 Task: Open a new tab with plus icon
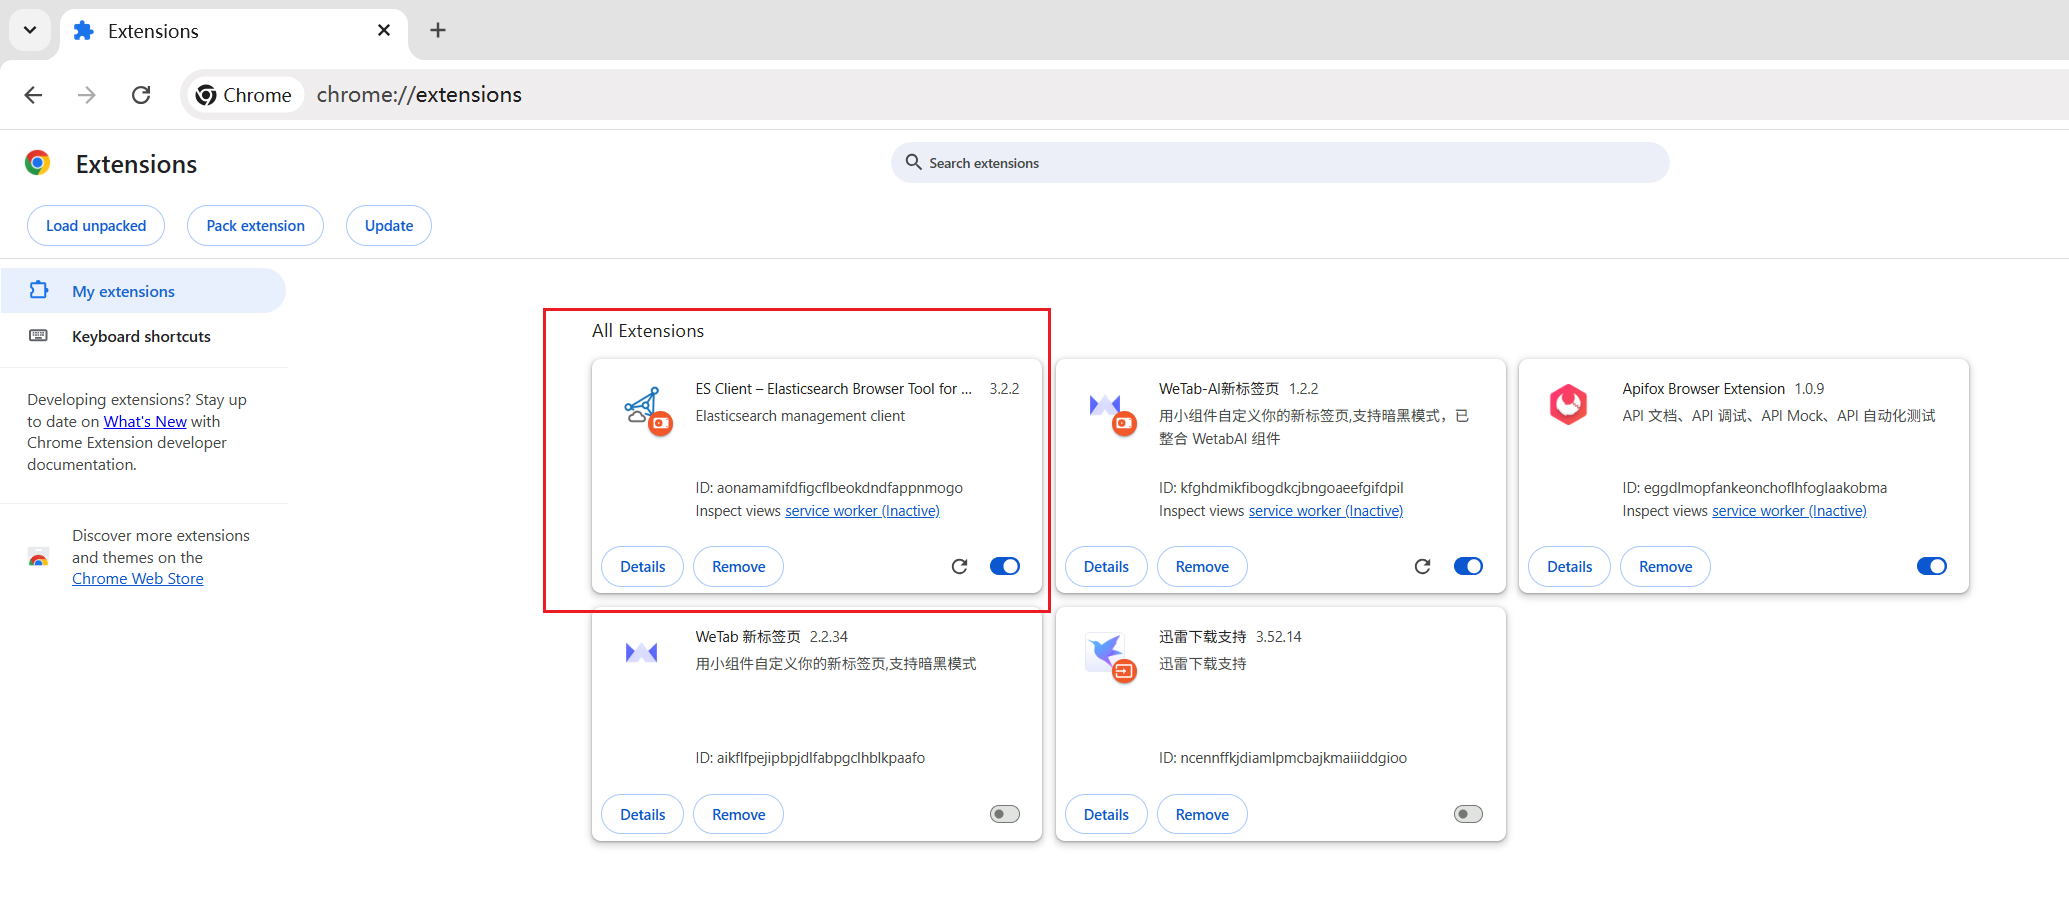438,30
